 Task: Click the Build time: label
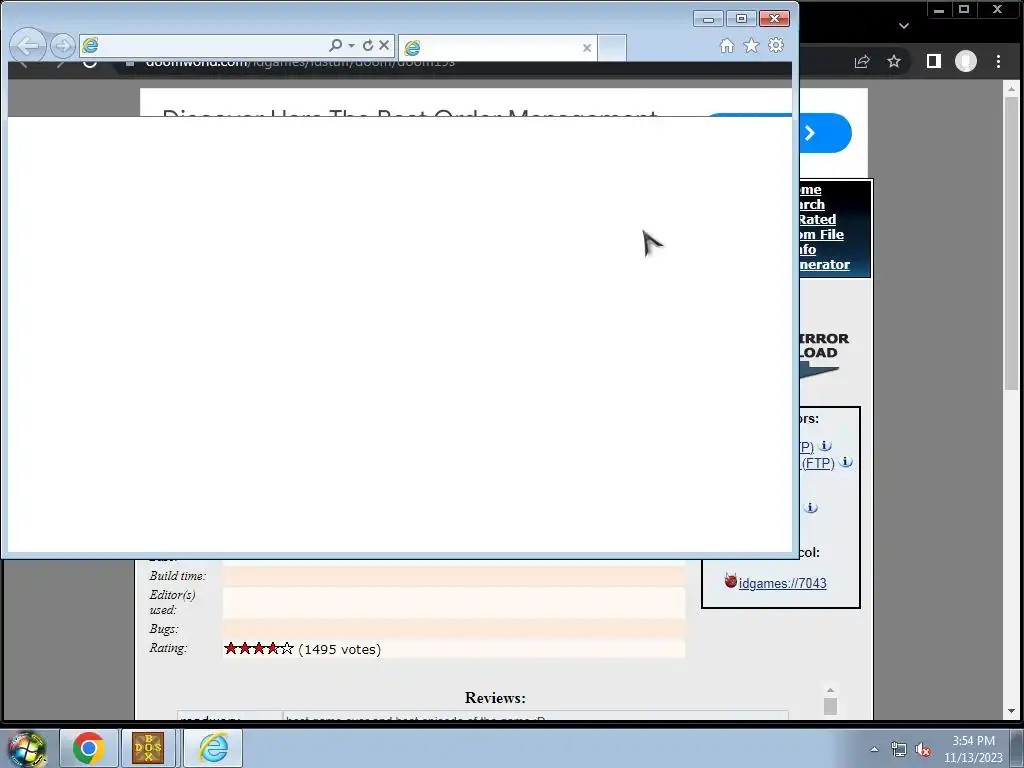click(x=177, y=576)
